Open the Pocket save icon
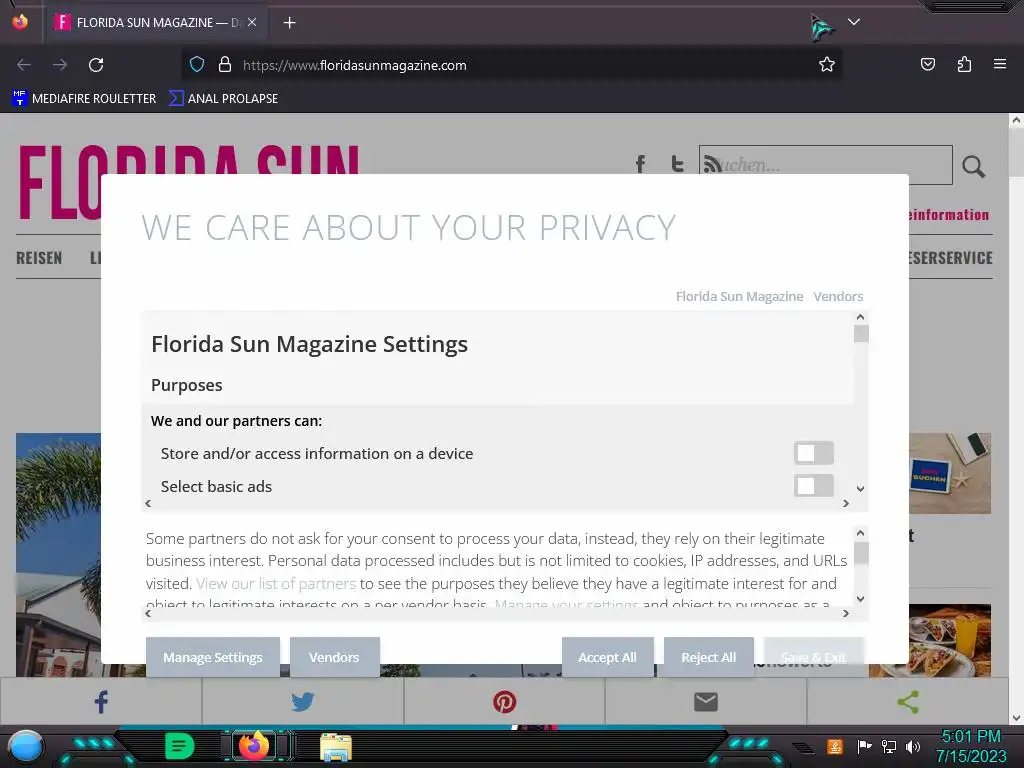The width and height of the screenshot is (1024, 768). coord(927,64)
